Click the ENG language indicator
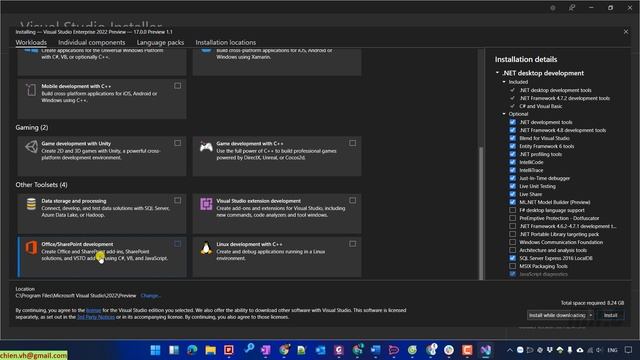The image size is (640, 360). (x=612, y=350)
